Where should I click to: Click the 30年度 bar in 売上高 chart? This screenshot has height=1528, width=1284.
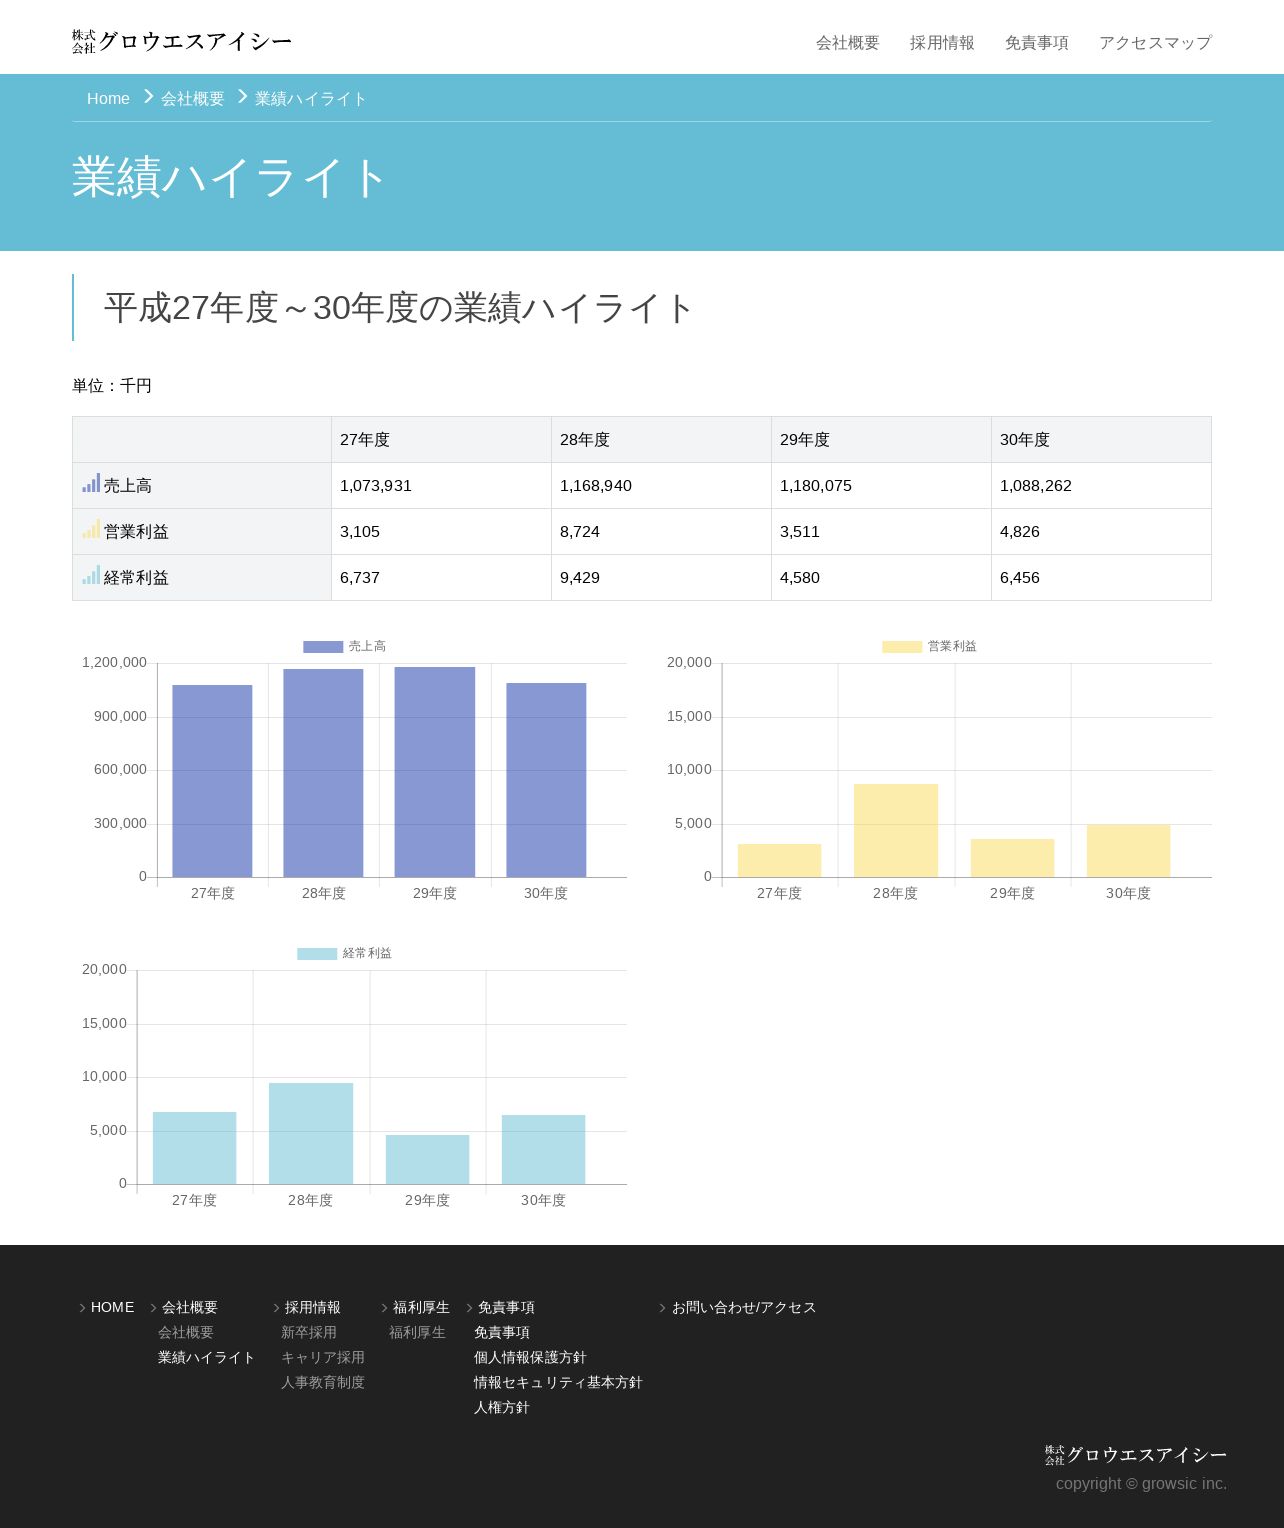tap(546, 780)
